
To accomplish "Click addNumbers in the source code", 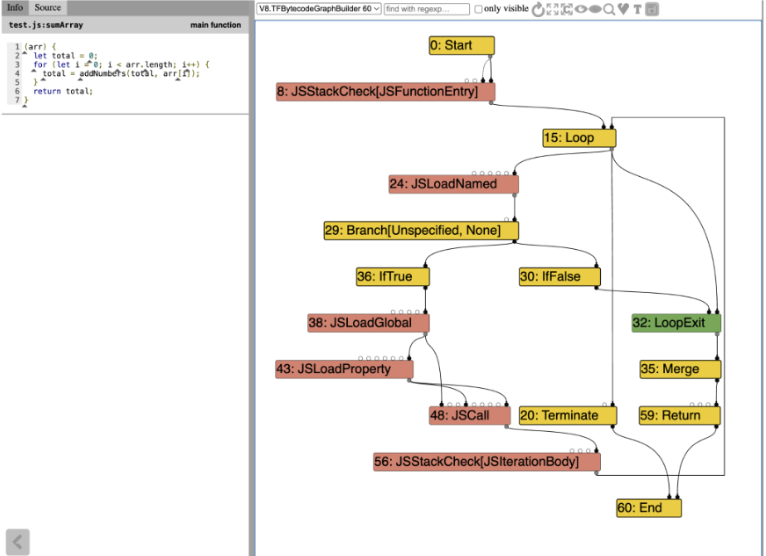I will pyautogui.click(x=103, y=73).
